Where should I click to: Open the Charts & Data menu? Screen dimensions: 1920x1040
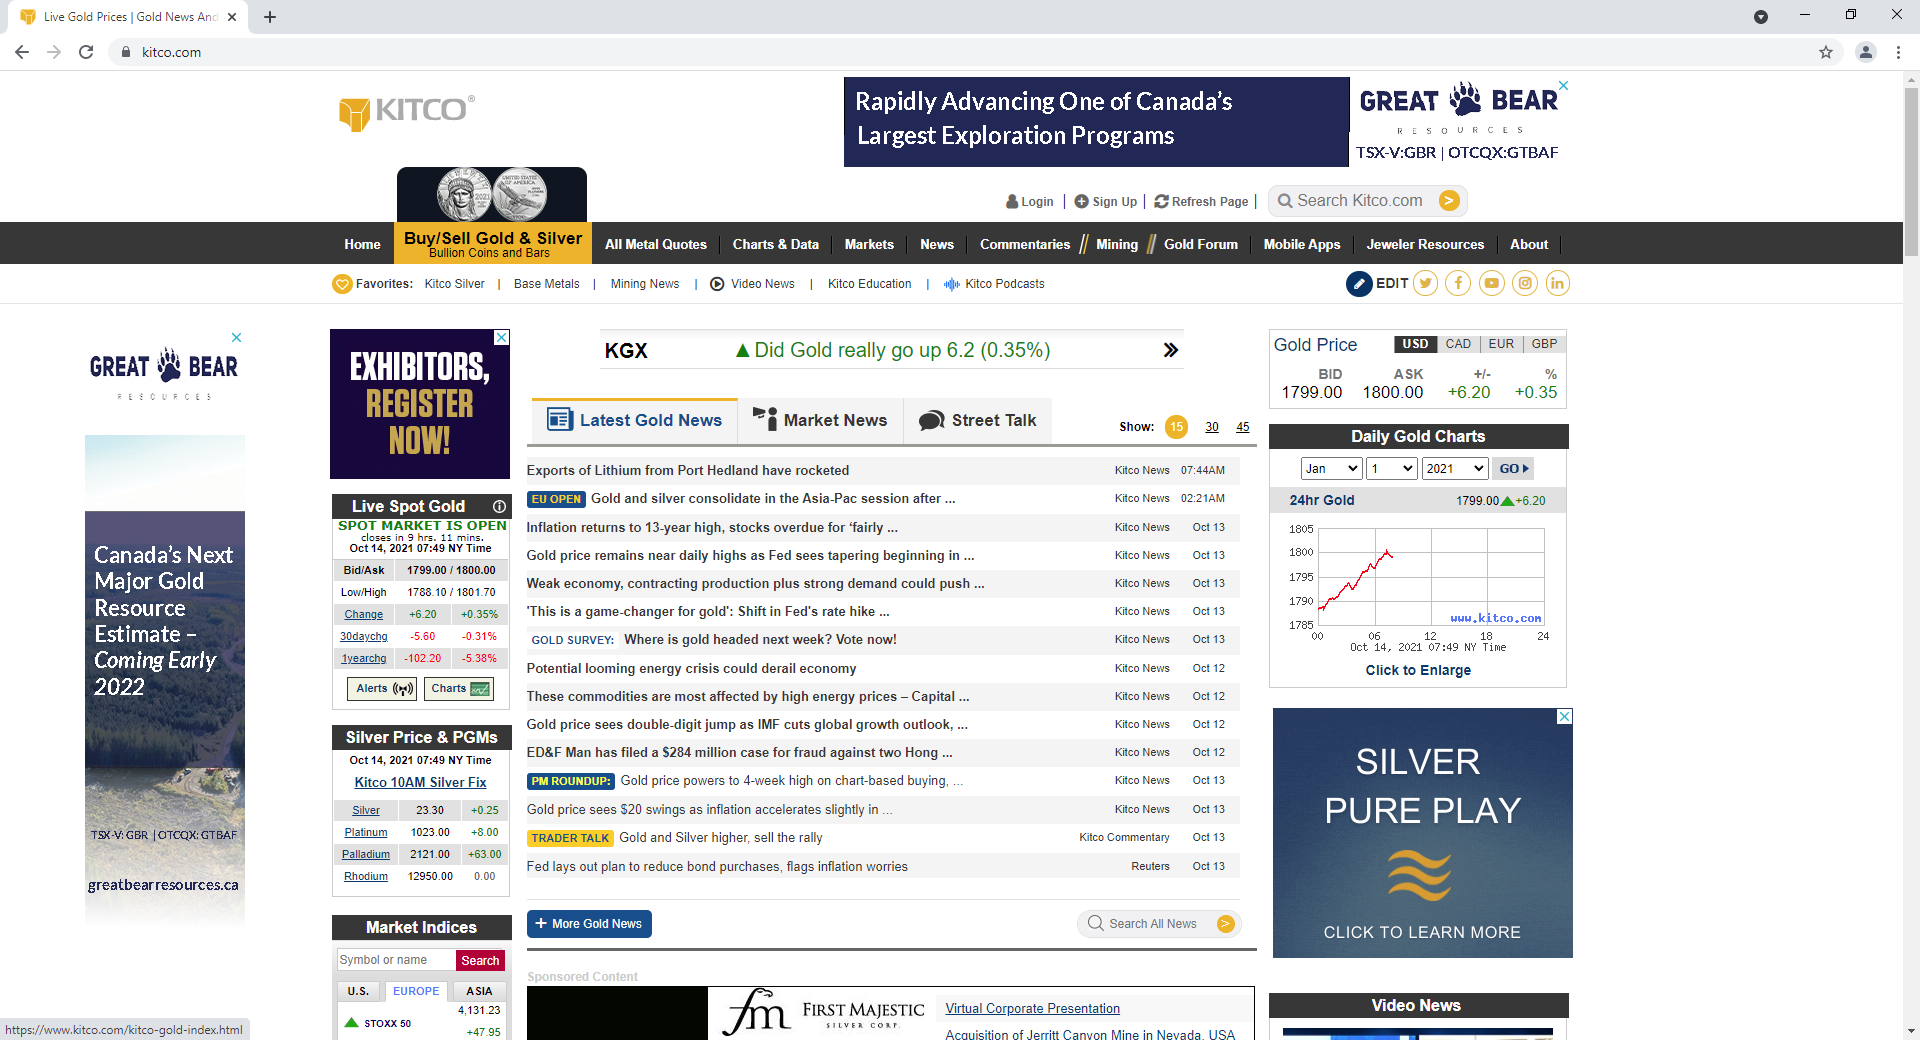pyautogui.click(x=775, y=244)
